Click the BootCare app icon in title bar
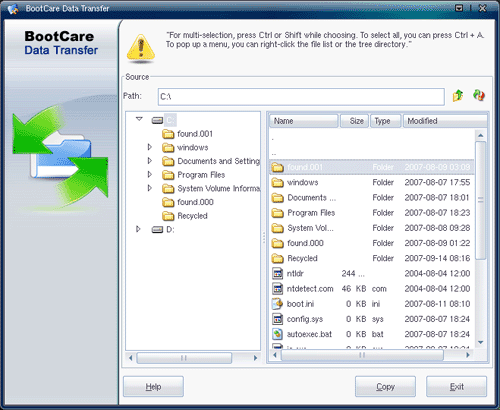500x410 pixels. (x=13, y=9)
